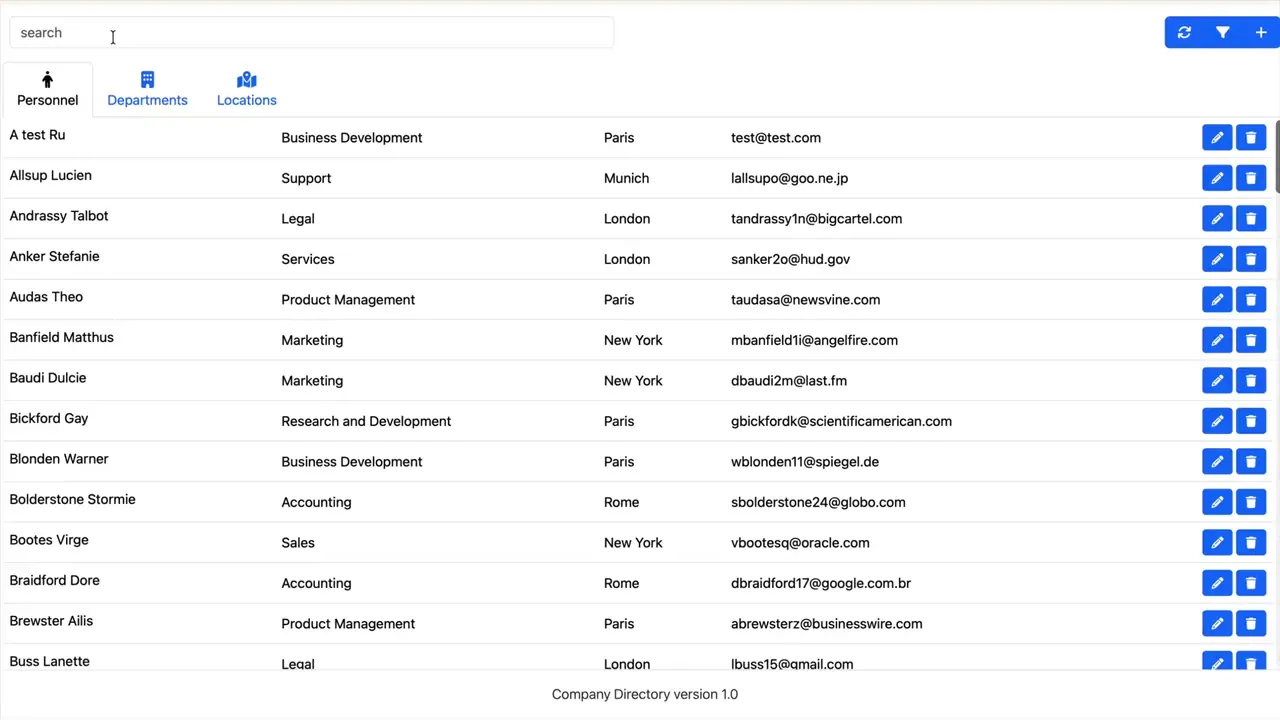Edit Bickford Gay record
Screen dimensions: 1280x720
1217,421
